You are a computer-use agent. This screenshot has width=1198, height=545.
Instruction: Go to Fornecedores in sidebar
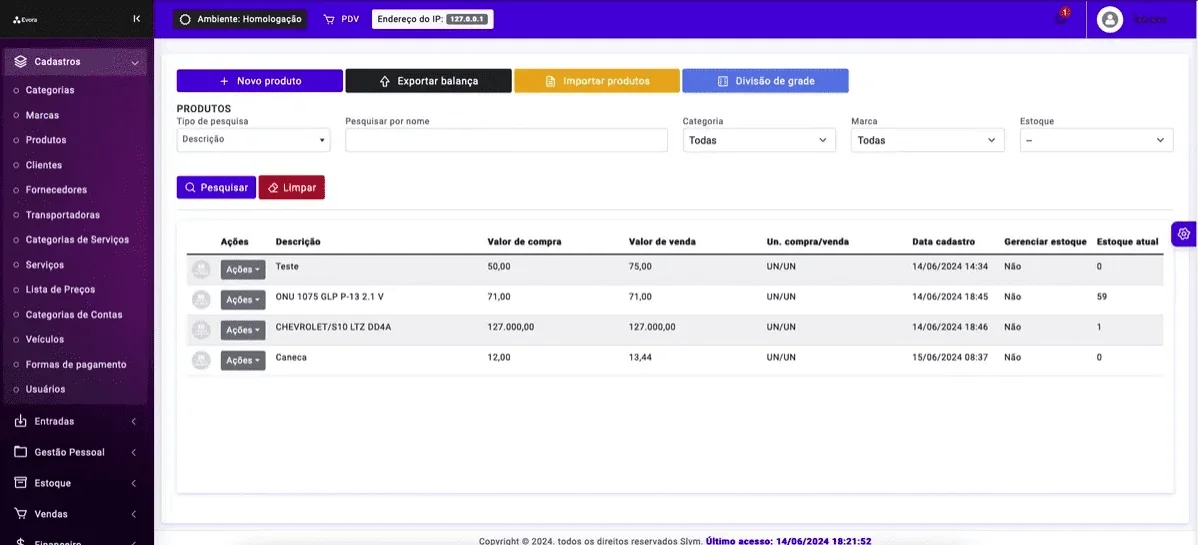pos(57,190)
